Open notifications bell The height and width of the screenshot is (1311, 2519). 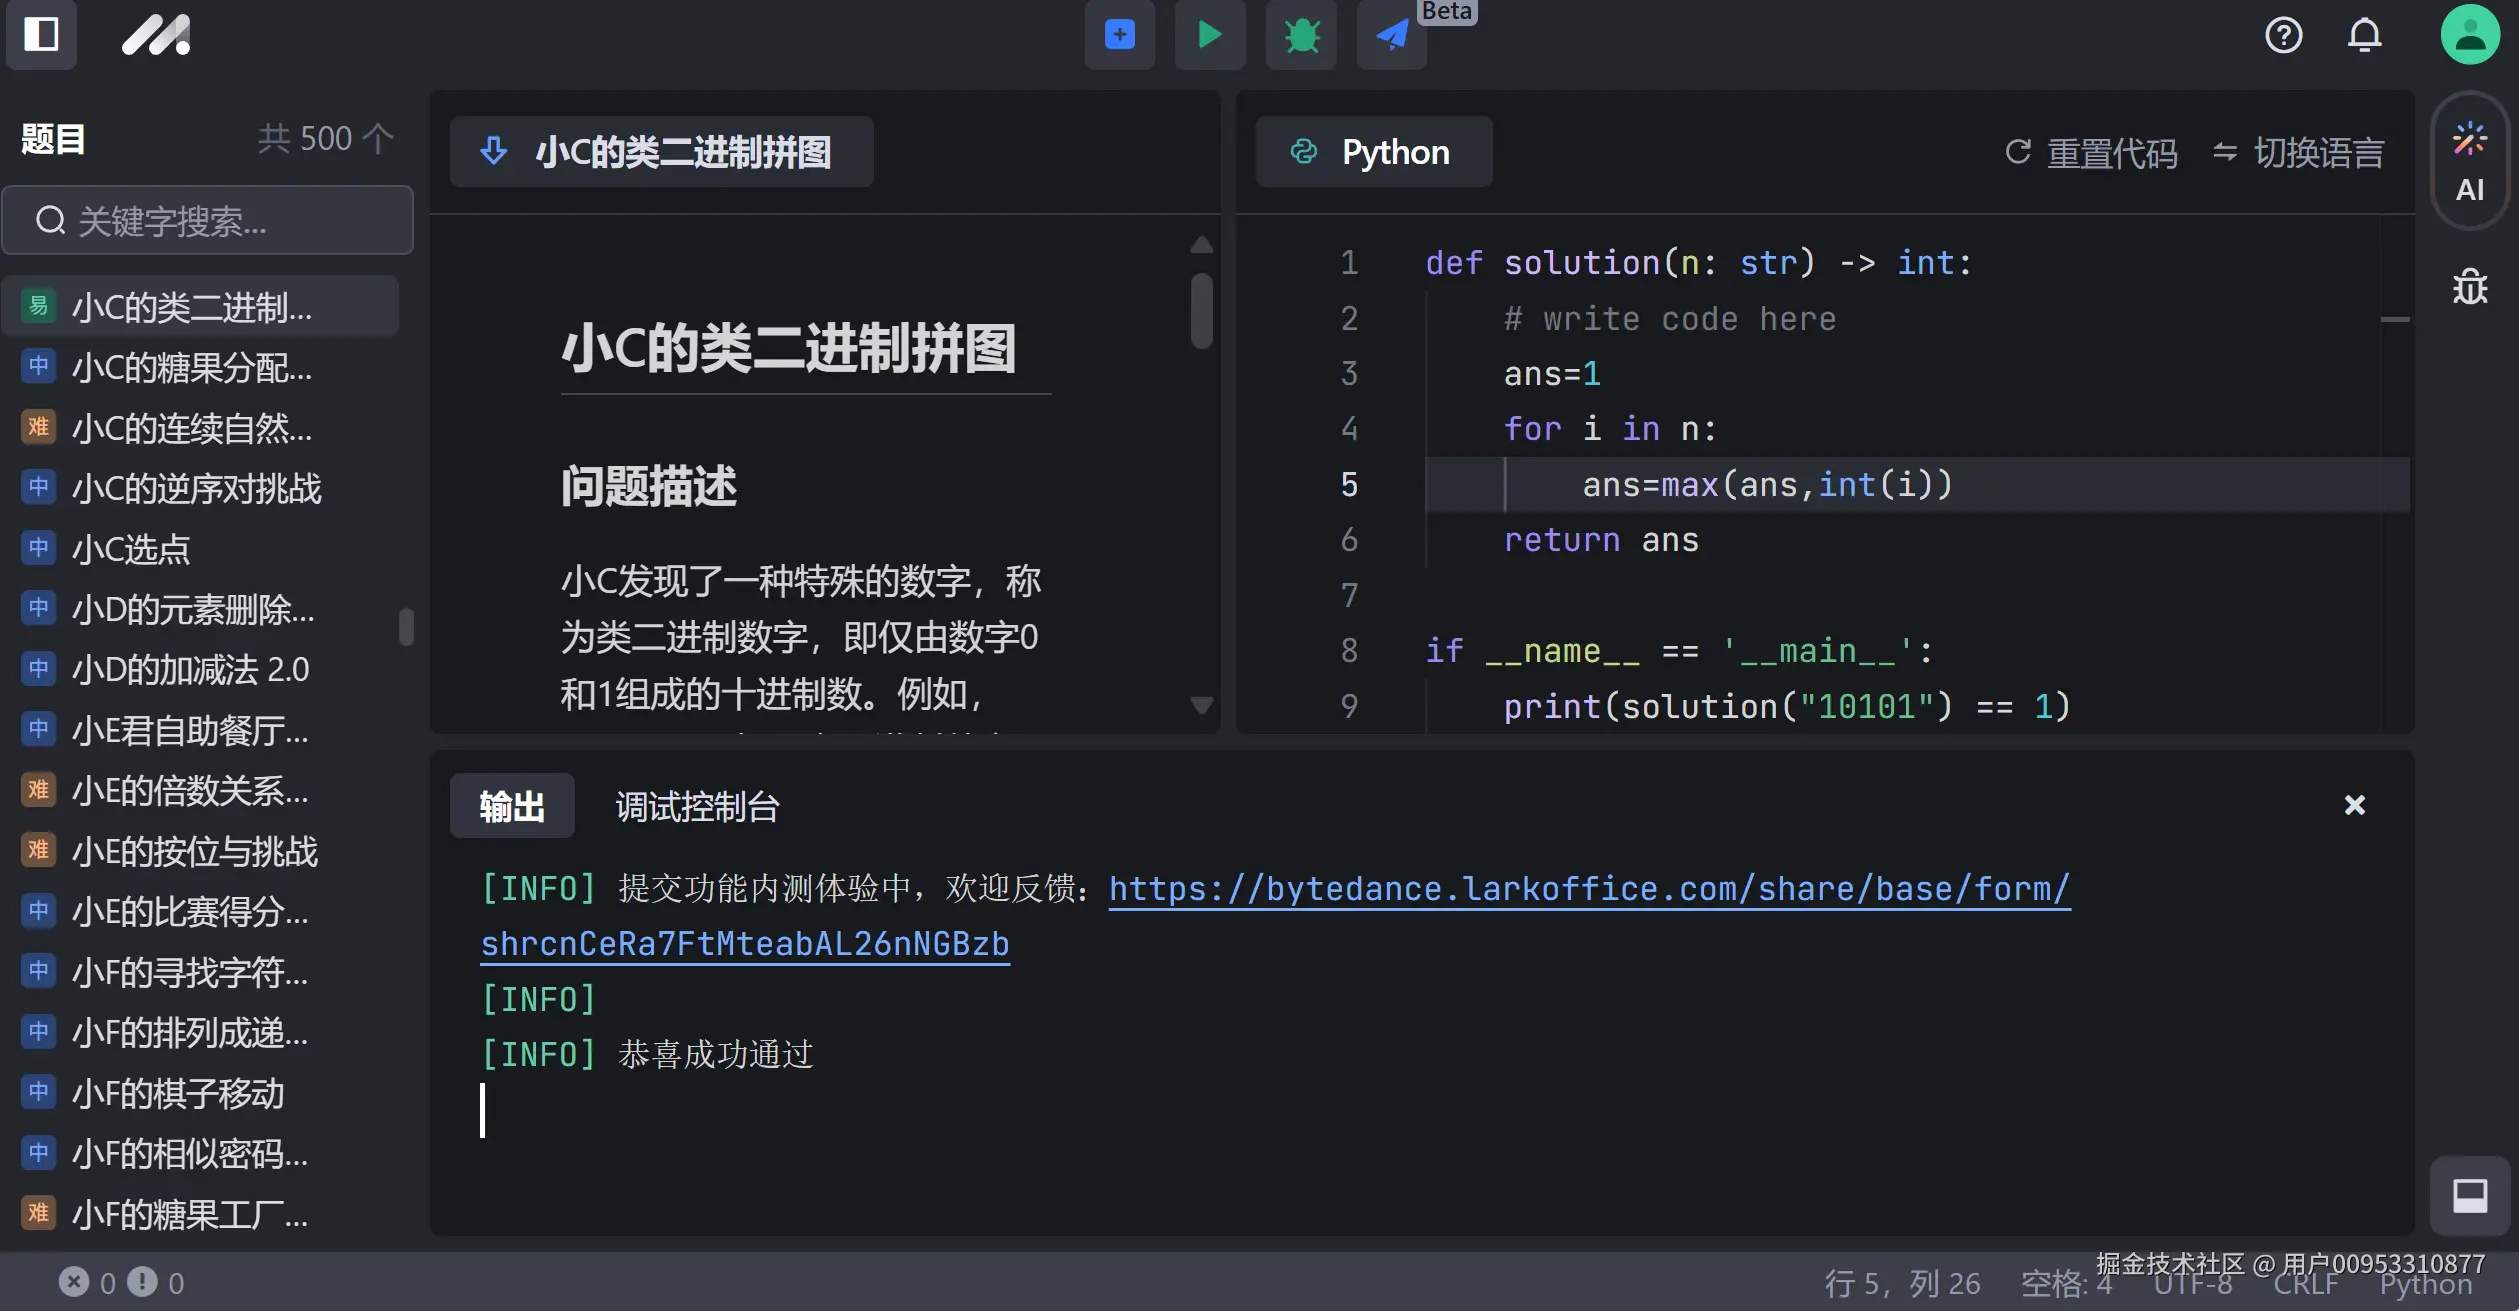2364,35
